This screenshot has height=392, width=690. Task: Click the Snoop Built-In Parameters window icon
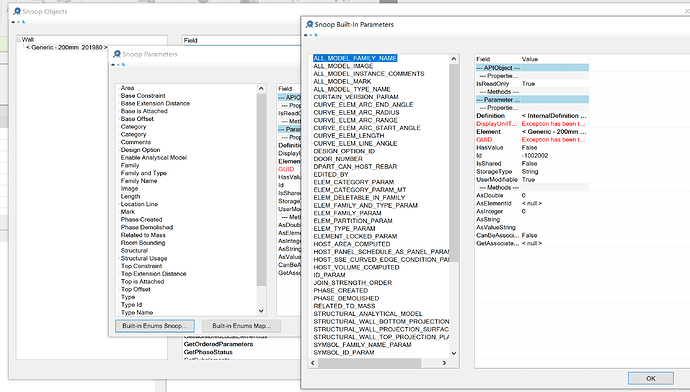coord(309,25)
